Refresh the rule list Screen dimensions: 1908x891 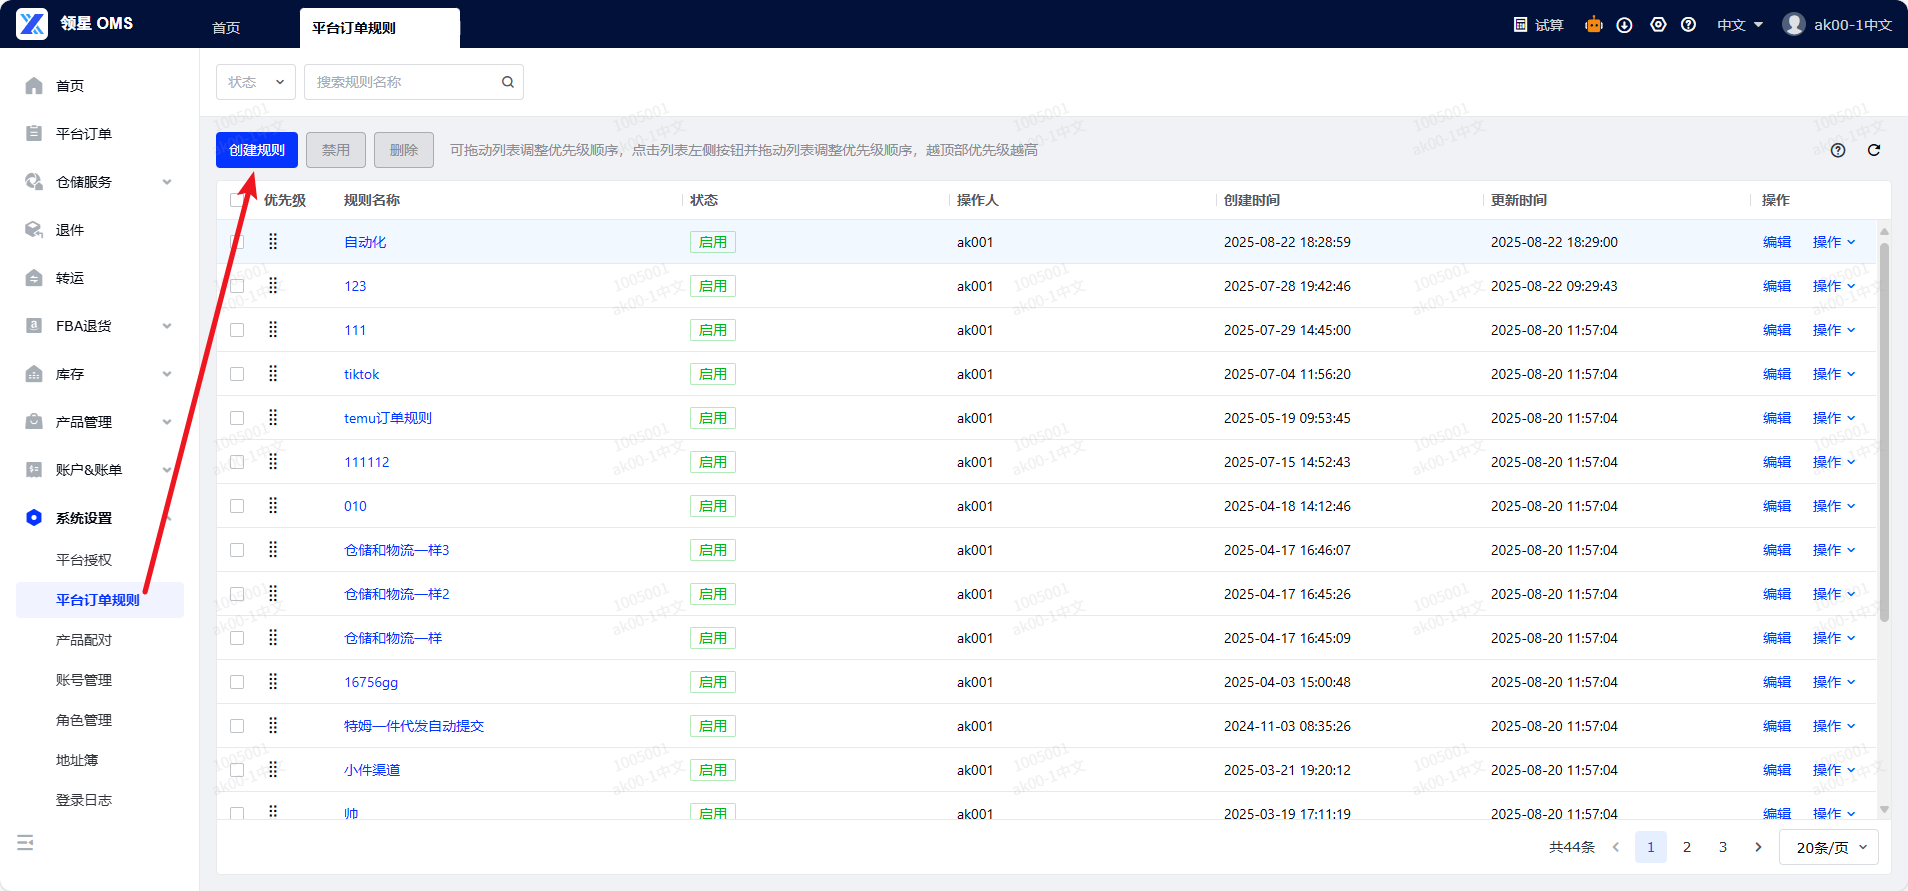[1874, 150]
